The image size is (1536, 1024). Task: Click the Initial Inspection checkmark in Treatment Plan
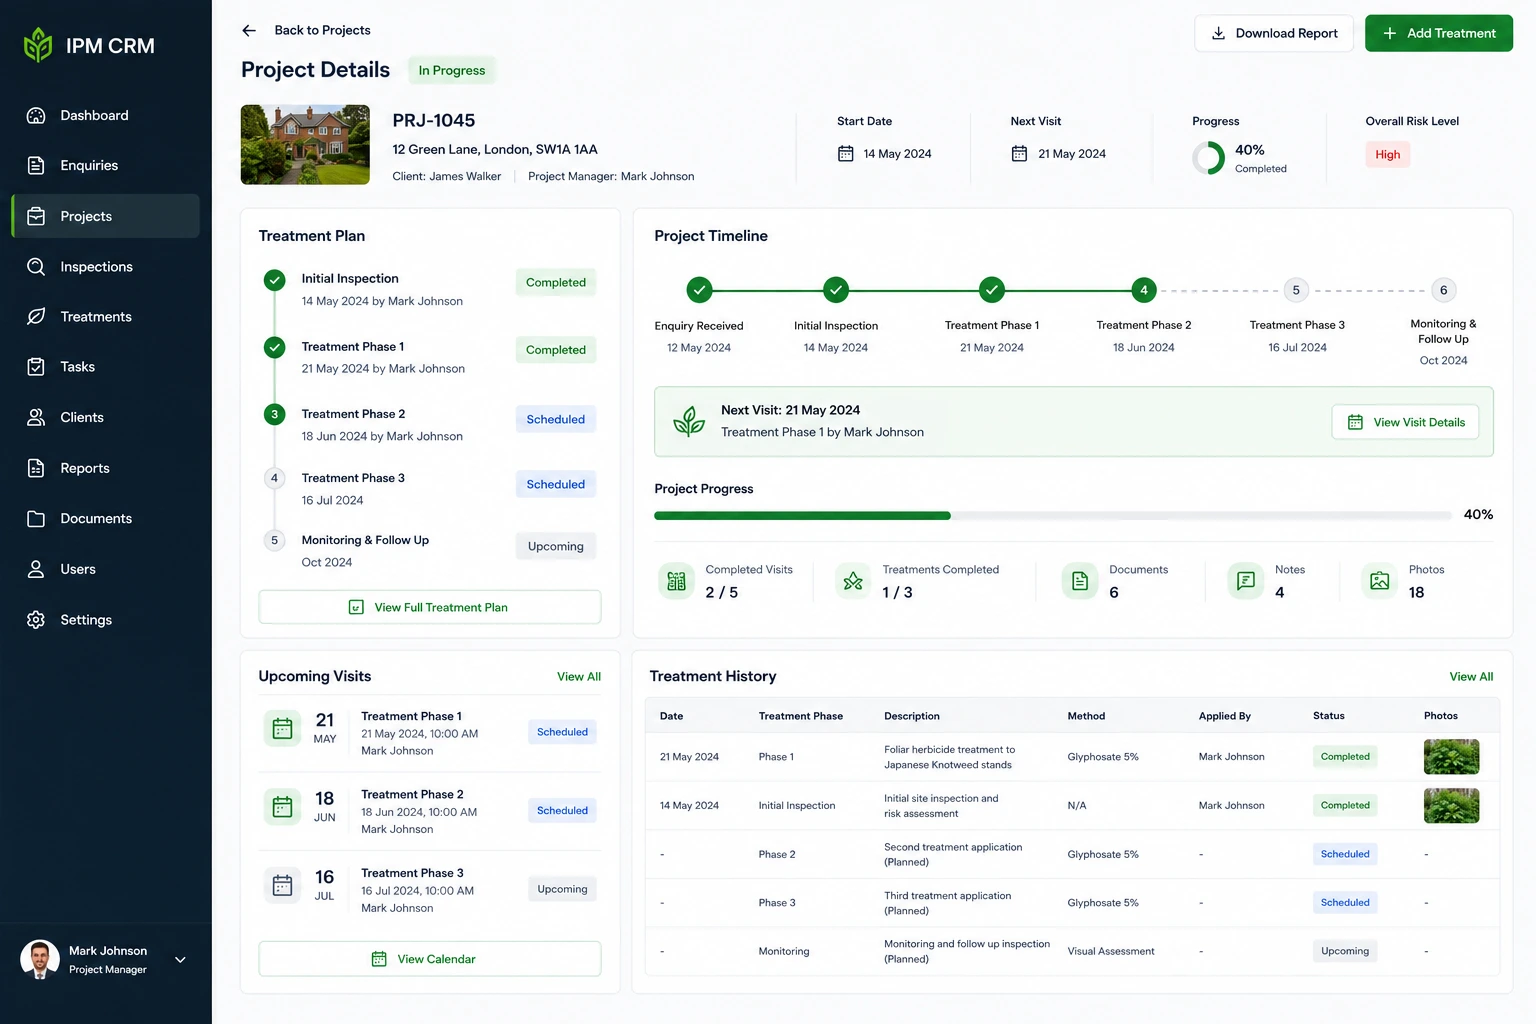[274, 280]
